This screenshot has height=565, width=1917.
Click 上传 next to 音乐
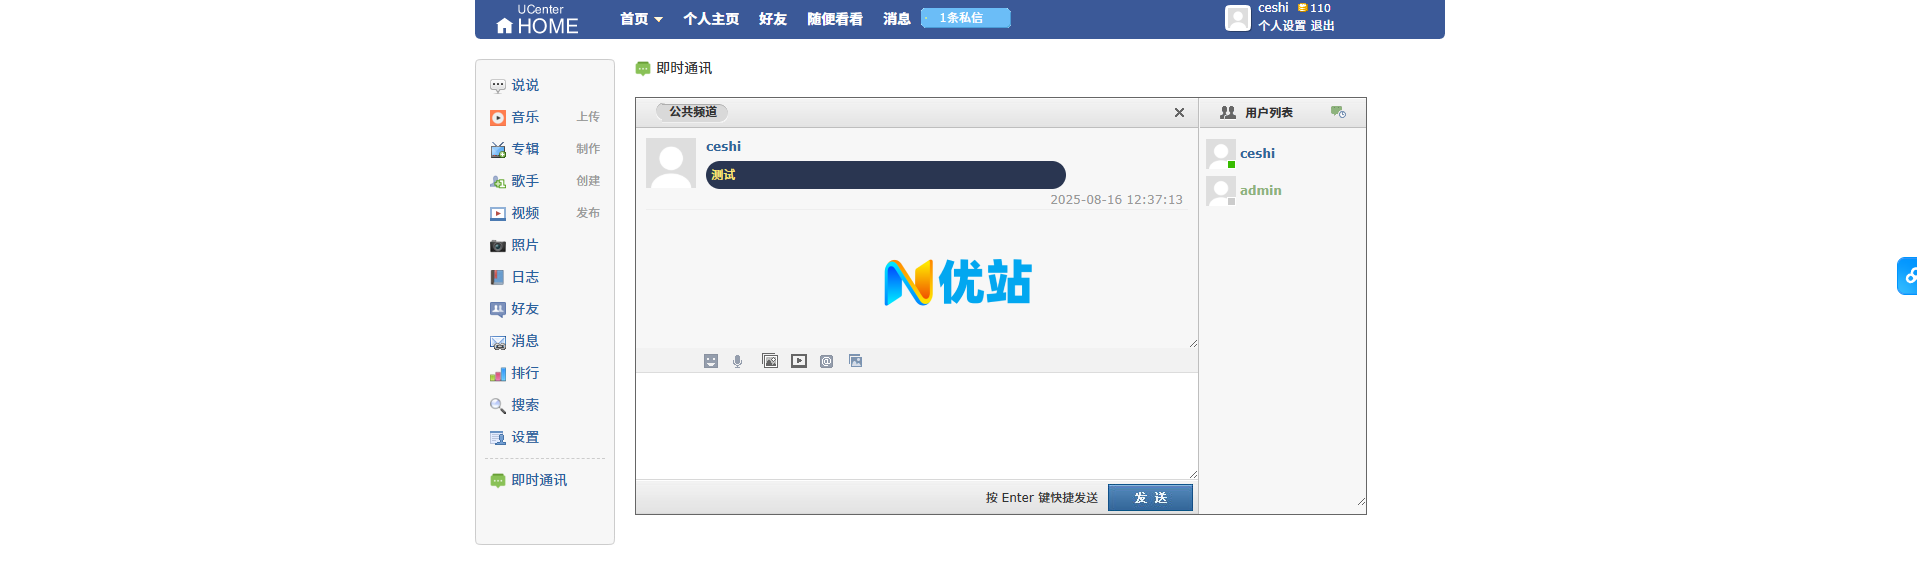coord(588,117)
